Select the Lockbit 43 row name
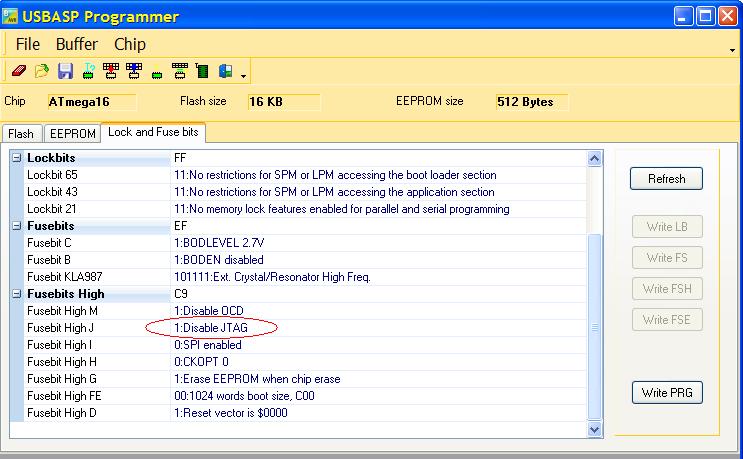The image size is (743, 459). [x=52, y=192]
